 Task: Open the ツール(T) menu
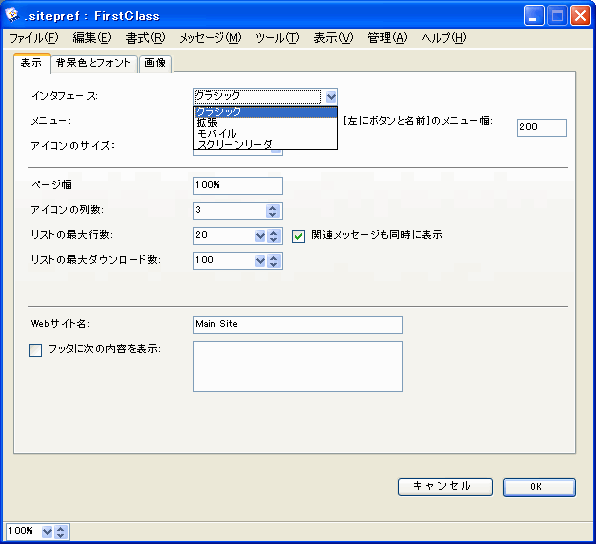click(x=277, y=38)
